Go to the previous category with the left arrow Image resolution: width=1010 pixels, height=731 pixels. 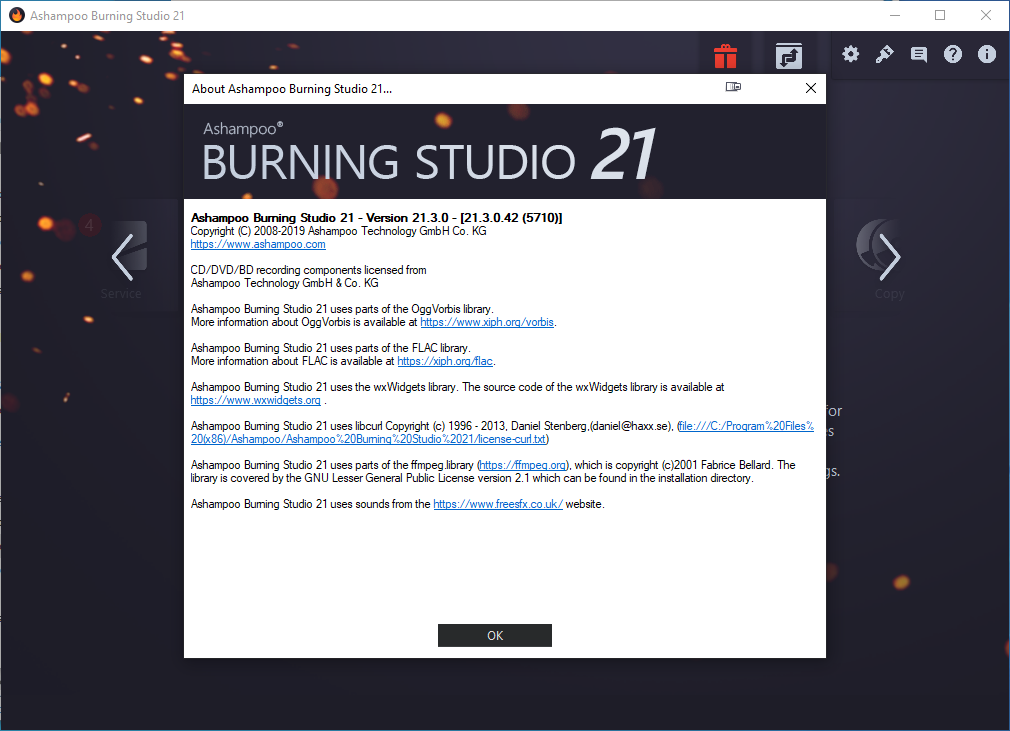(123, 257)
